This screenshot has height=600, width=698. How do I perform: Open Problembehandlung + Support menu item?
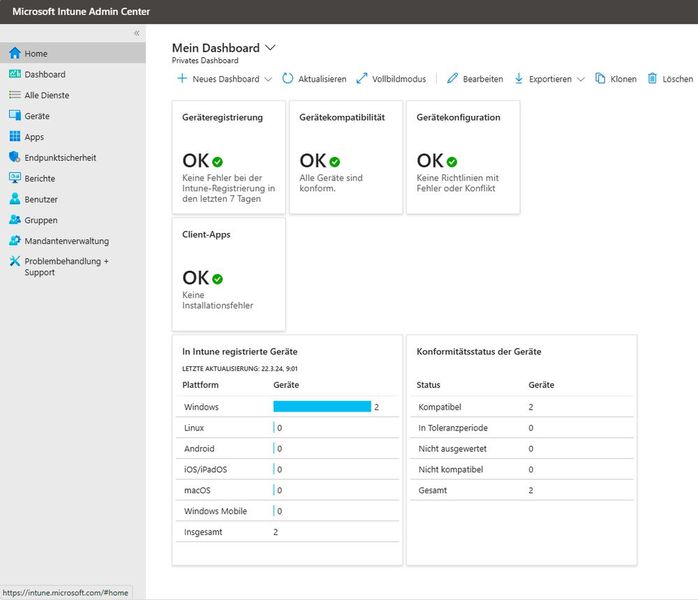73,266
